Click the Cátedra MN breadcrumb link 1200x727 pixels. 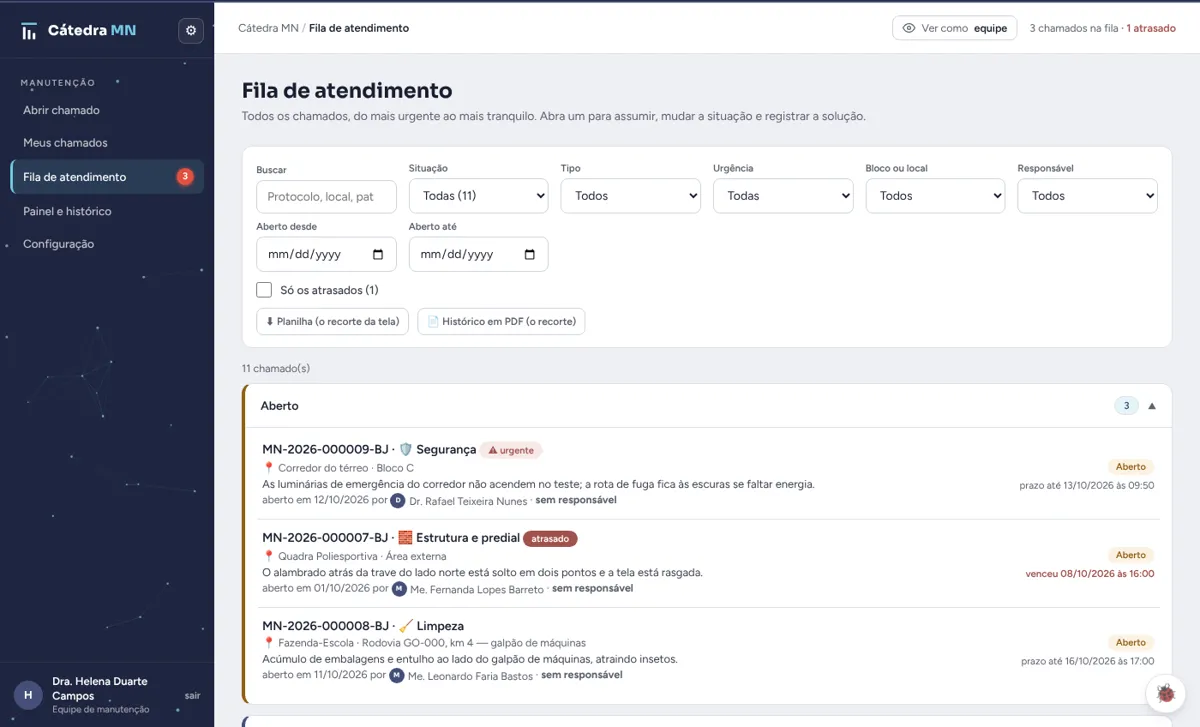pos(268,28)
